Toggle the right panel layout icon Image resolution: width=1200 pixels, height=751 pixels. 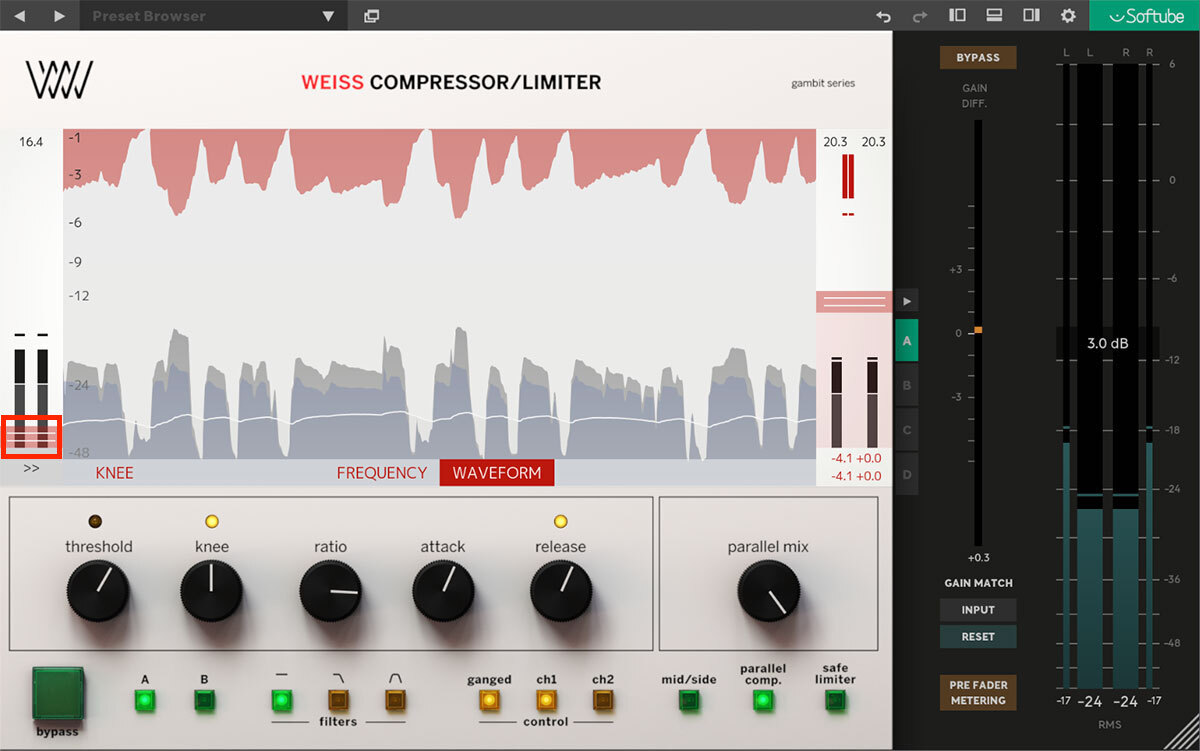click(1031, 16)
